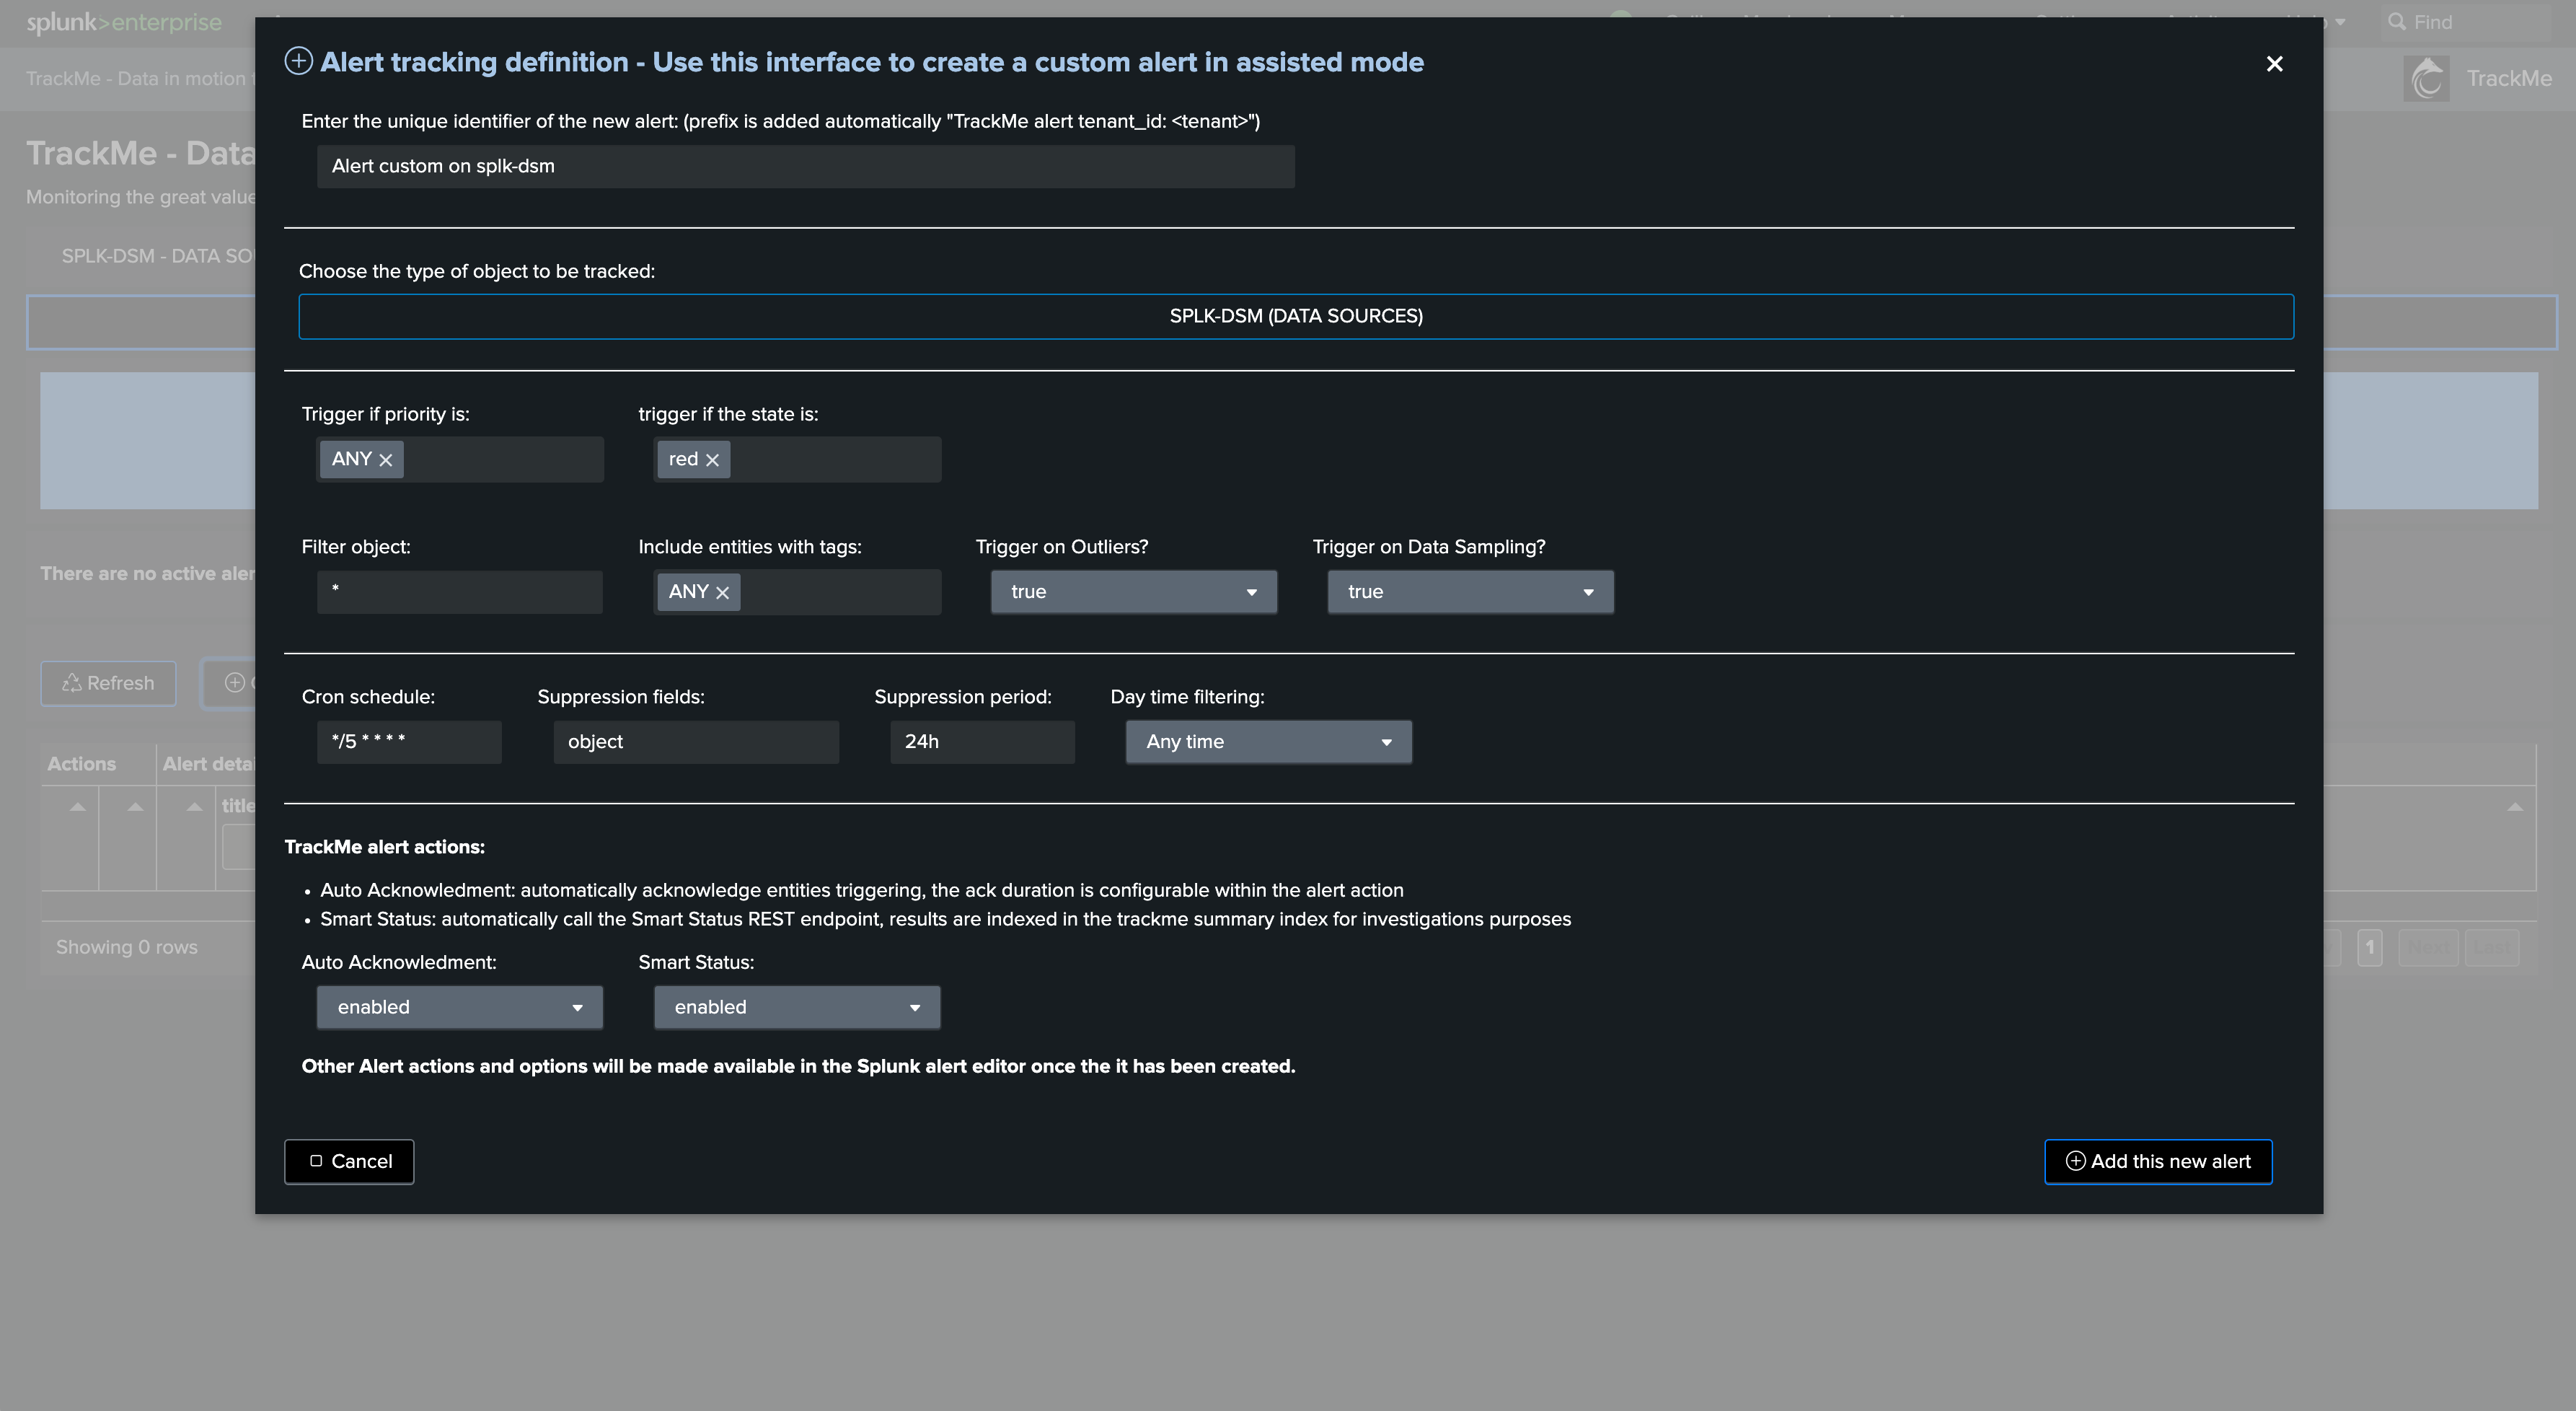Remove the red state tag

point(712,460)
